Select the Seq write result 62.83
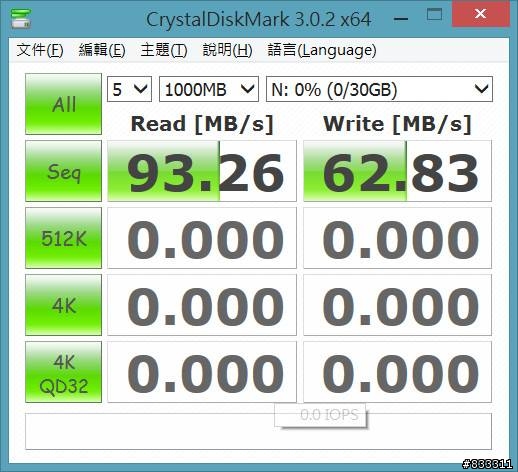The image size is (518, 472). [x=397, y=171]
